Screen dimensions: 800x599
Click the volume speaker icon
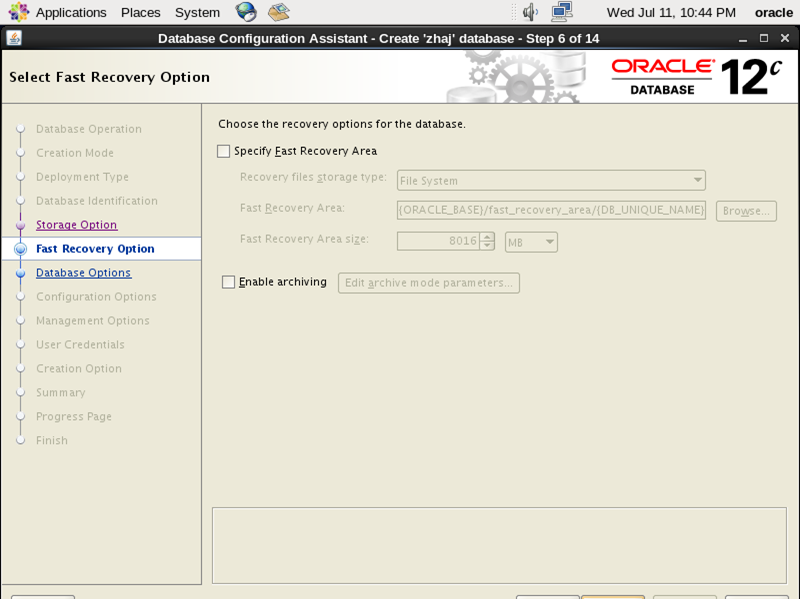[x=531, y=12]
